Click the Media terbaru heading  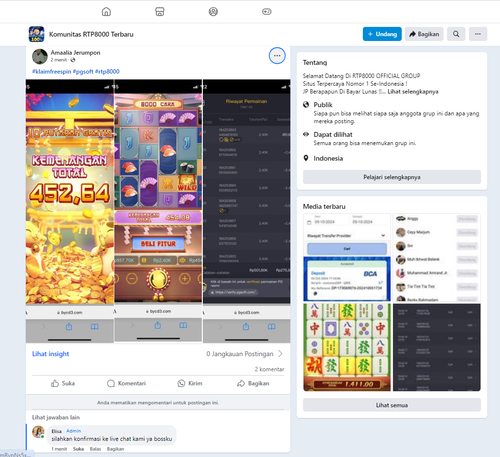[324, 206]
